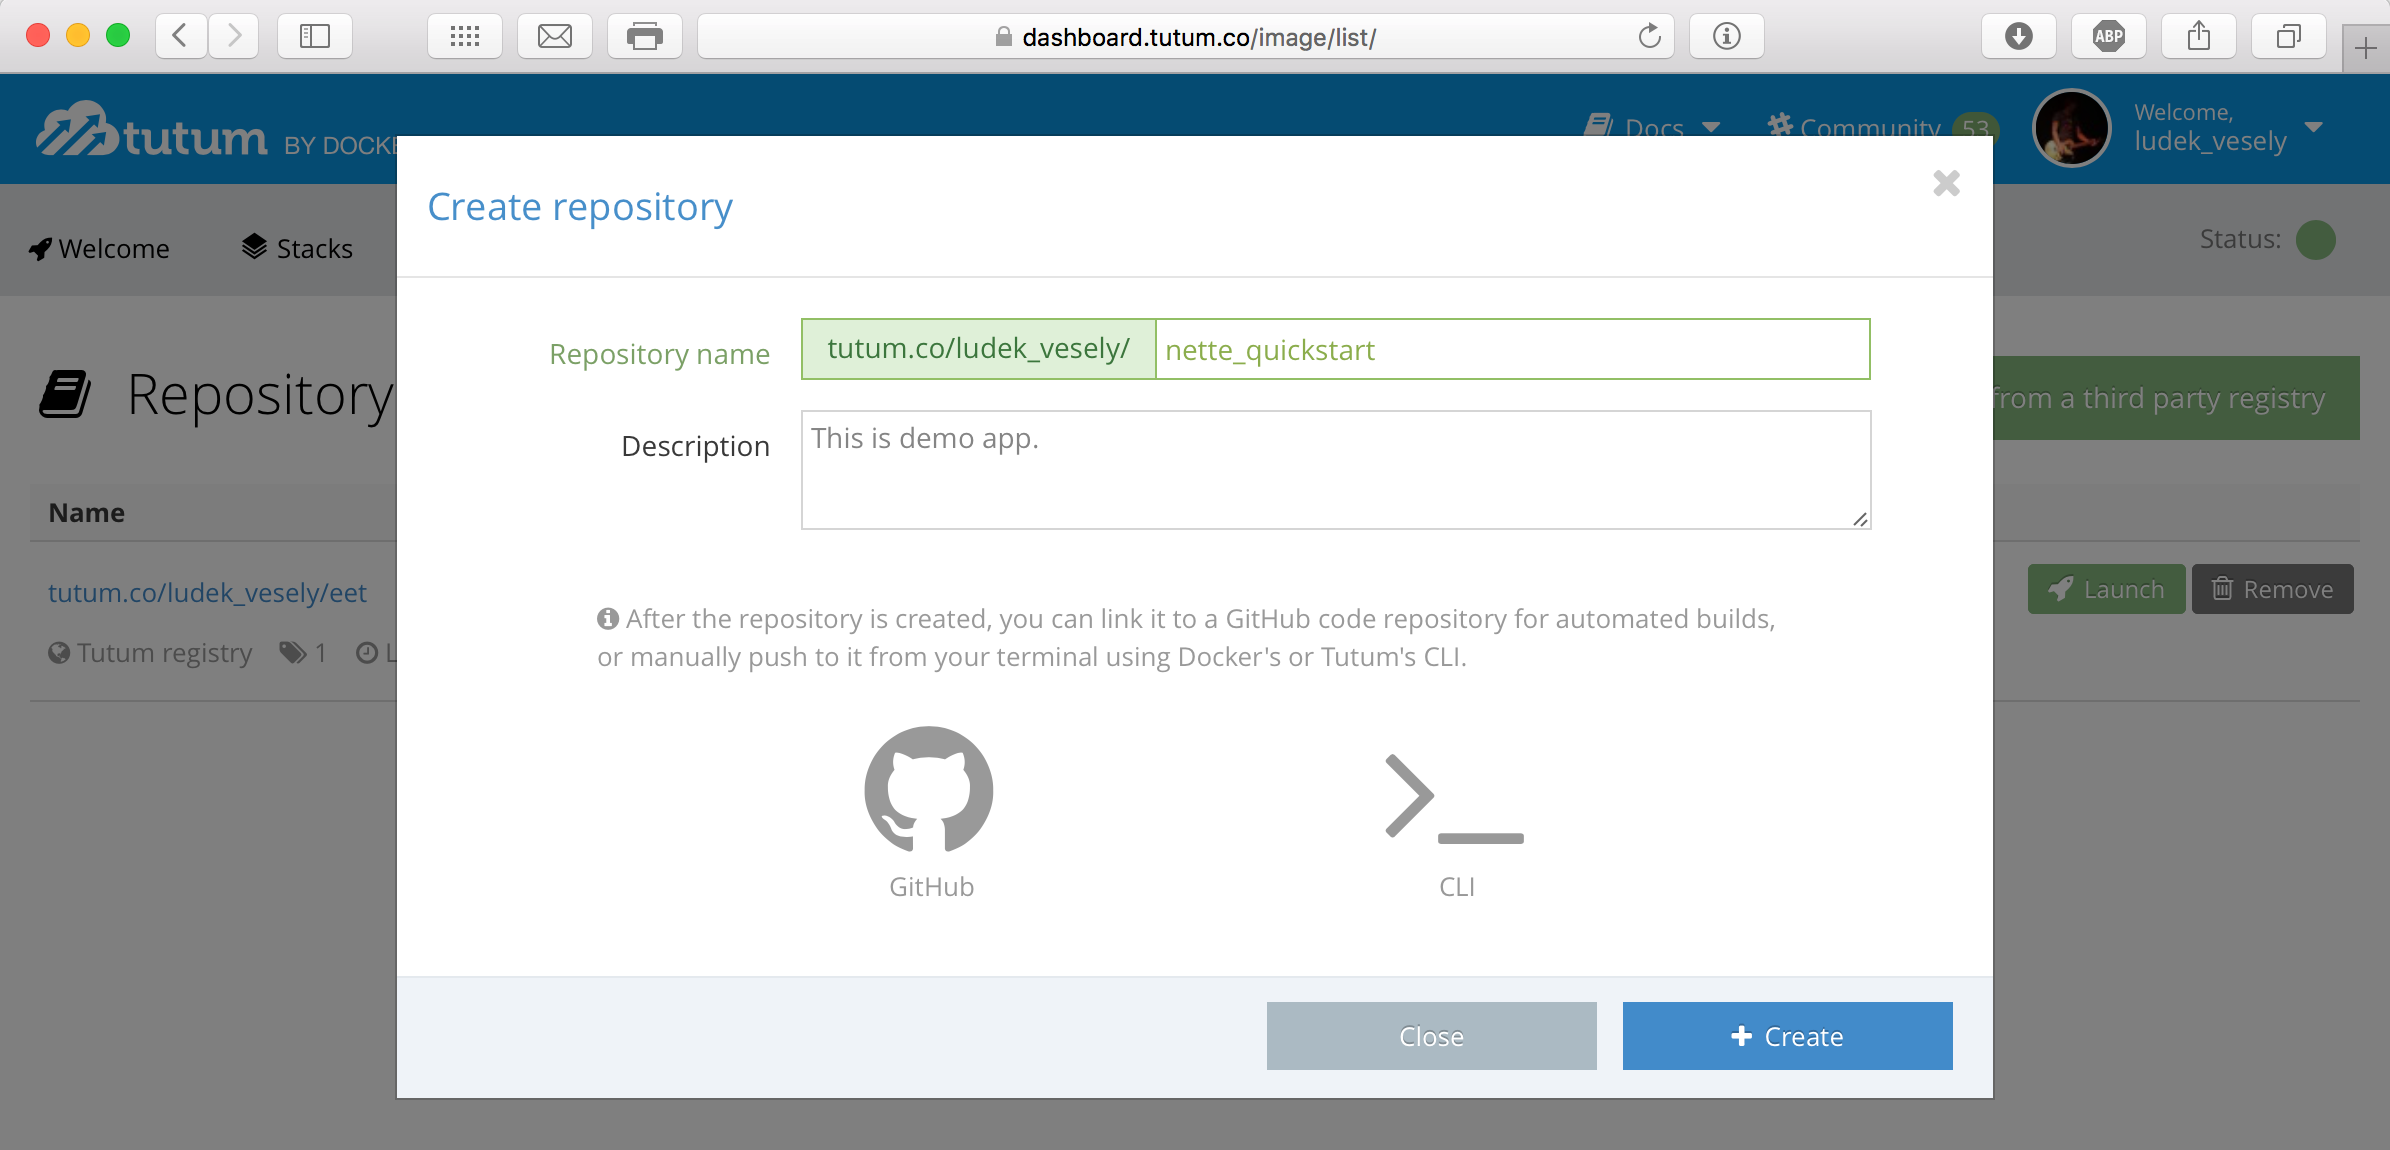Click the ABP Adblock Plus icon
The height and width of the screenshot is (1150, 2390).
2109,37
